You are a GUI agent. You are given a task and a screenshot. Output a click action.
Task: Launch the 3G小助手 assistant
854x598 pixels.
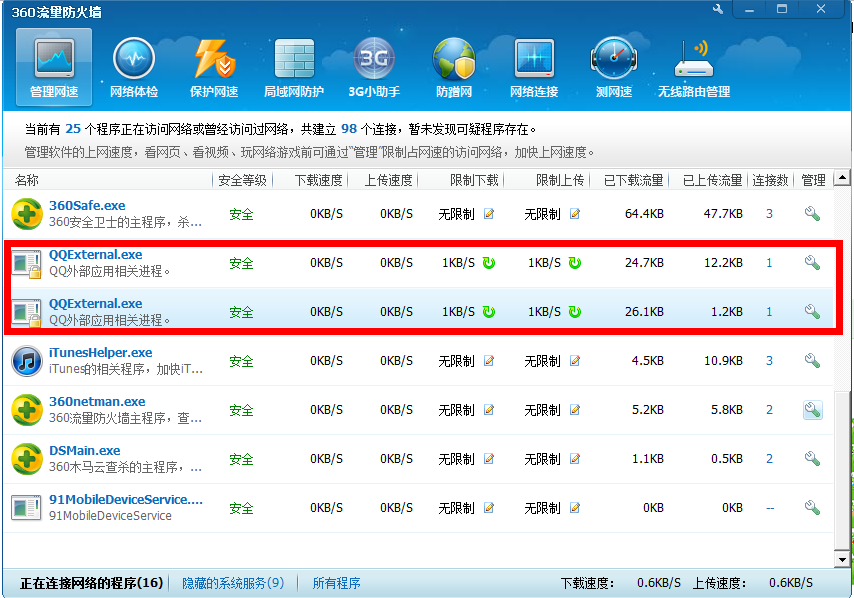[374, 67]
